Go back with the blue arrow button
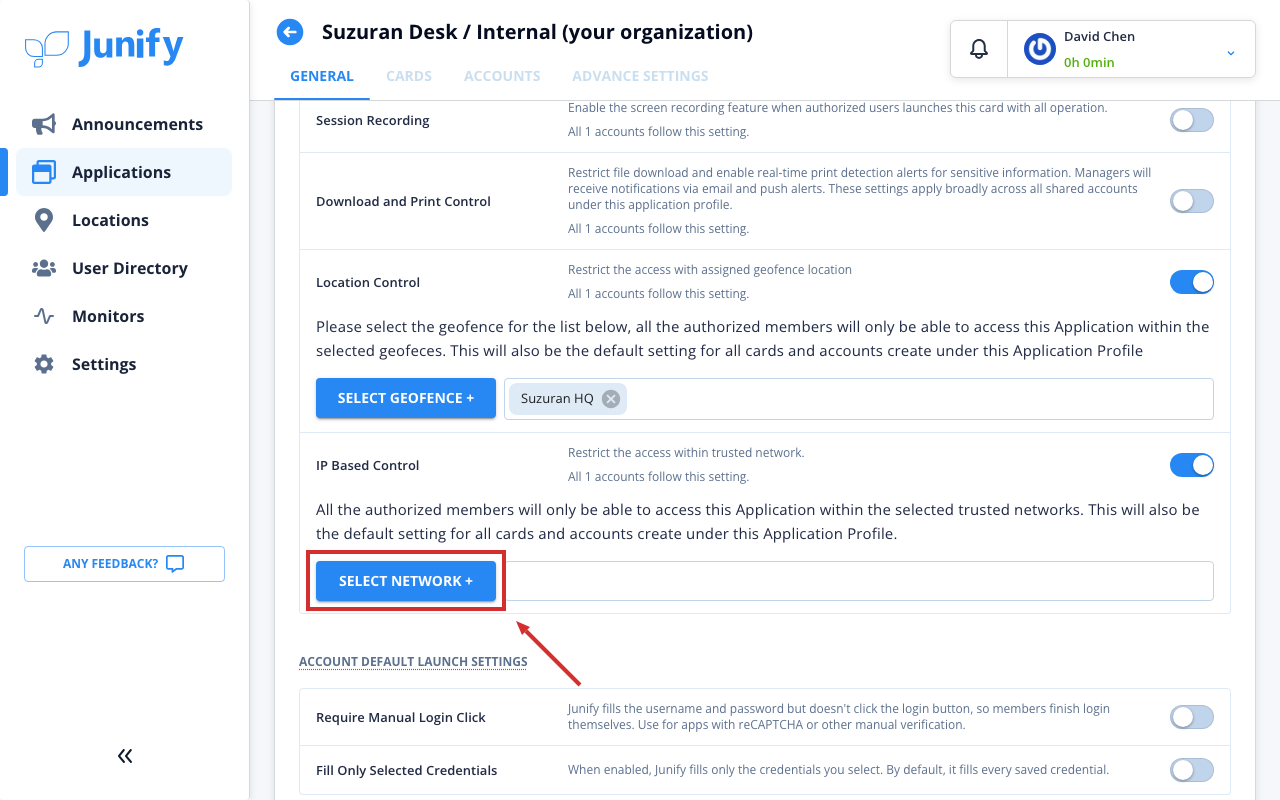This screenshot has height=800, width=1280. click(290, 33)
